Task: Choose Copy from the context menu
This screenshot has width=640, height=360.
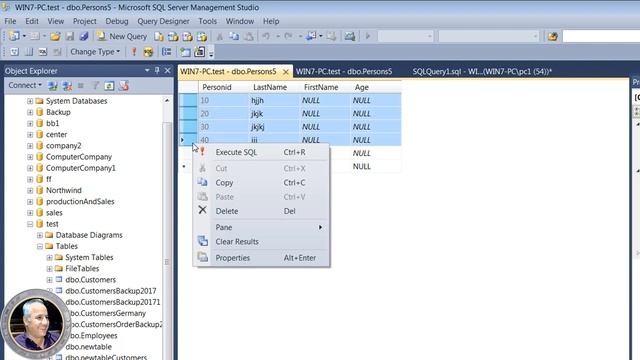Action: (261, 182)
